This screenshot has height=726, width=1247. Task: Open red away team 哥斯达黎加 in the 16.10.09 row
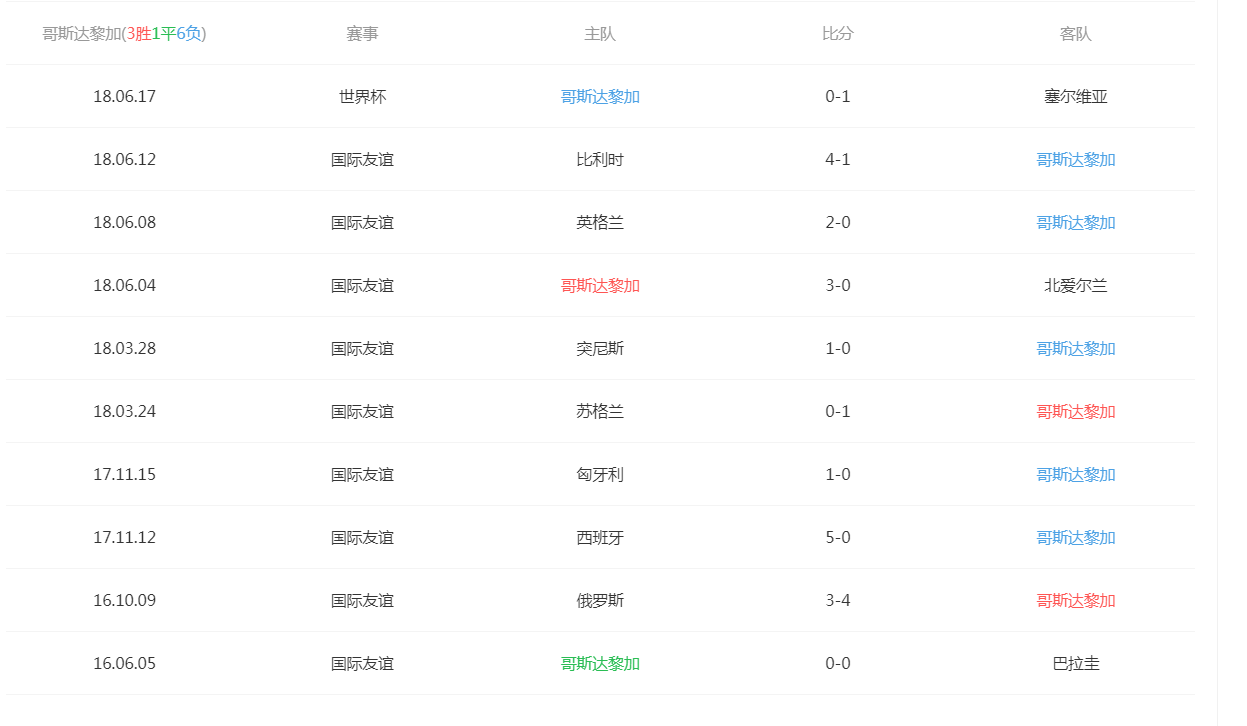tap(1076, 601)
